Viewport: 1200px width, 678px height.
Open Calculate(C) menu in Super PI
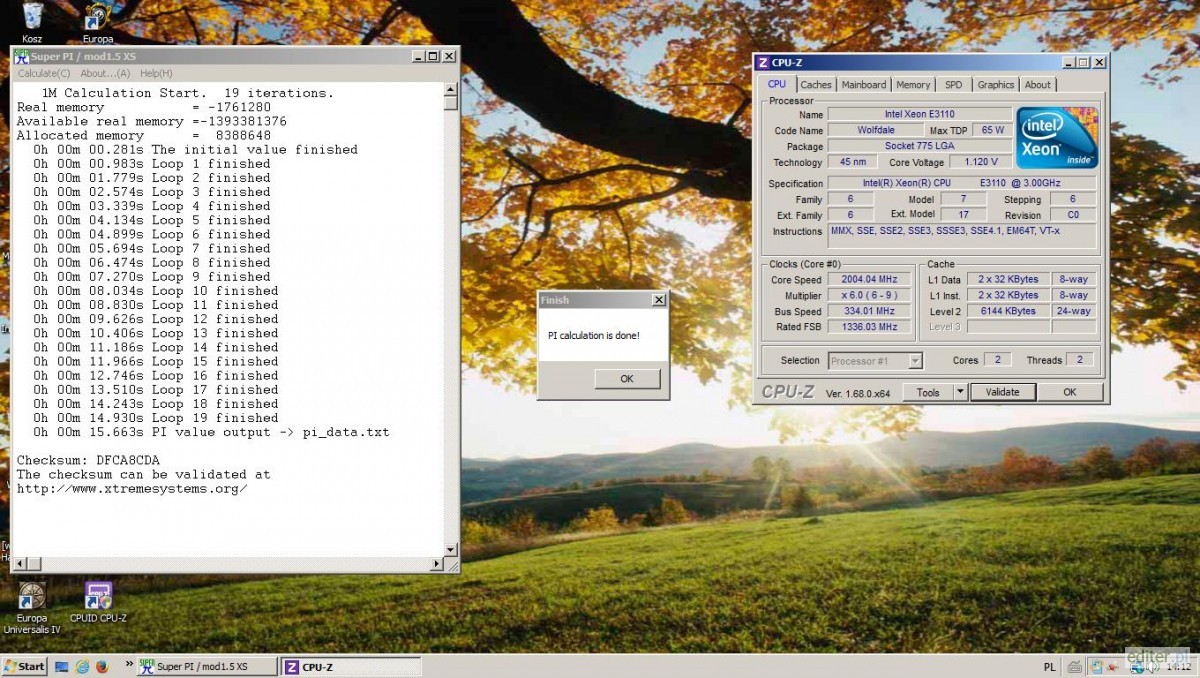pos(44,73)
